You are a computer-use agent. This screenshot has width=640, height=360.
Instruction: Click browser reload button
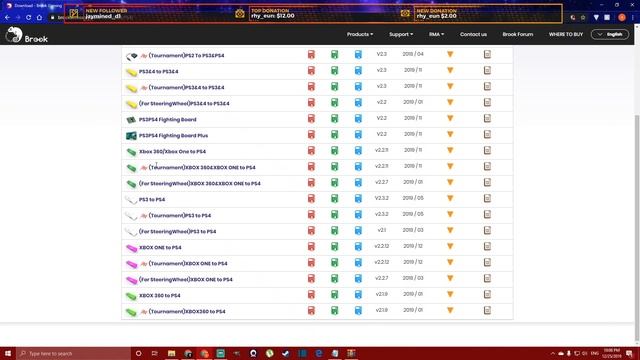[28, 17]
